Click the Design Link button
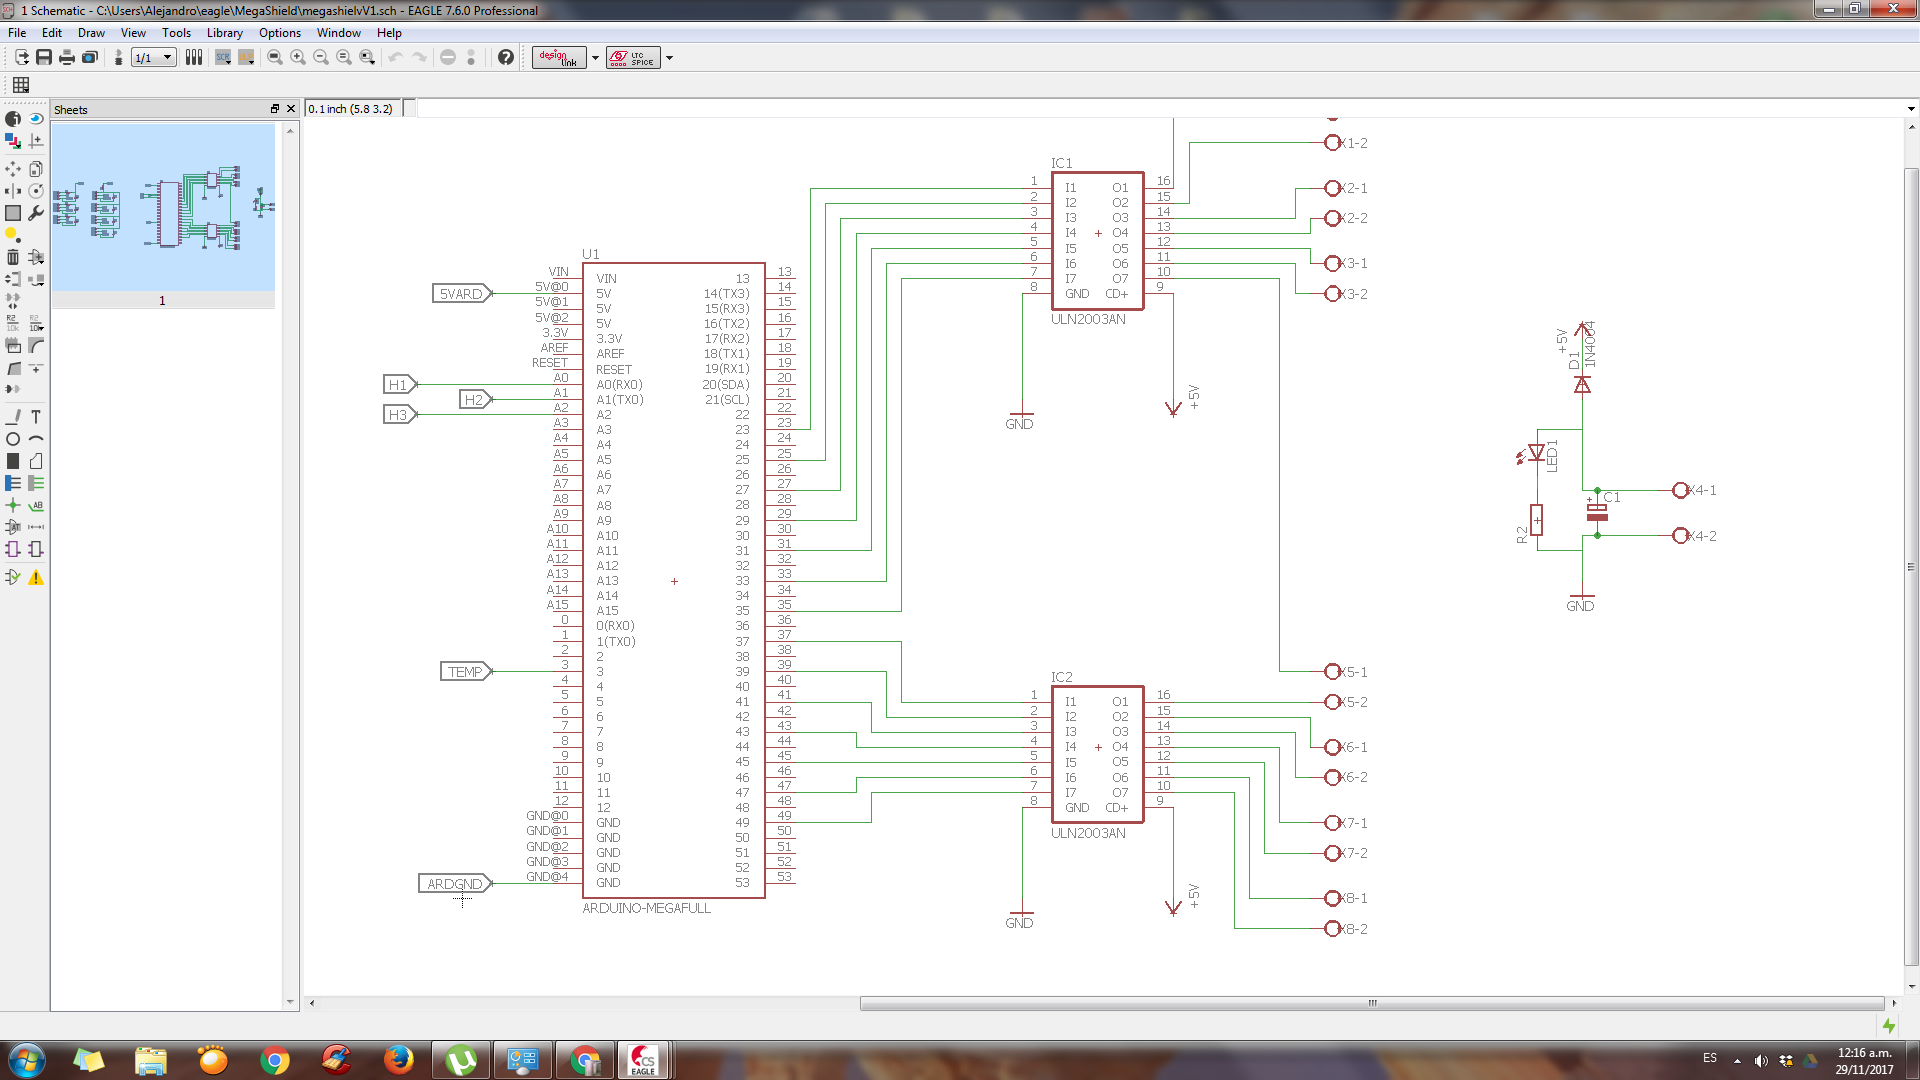1920x1080 pixels. [x=558, y=57]
